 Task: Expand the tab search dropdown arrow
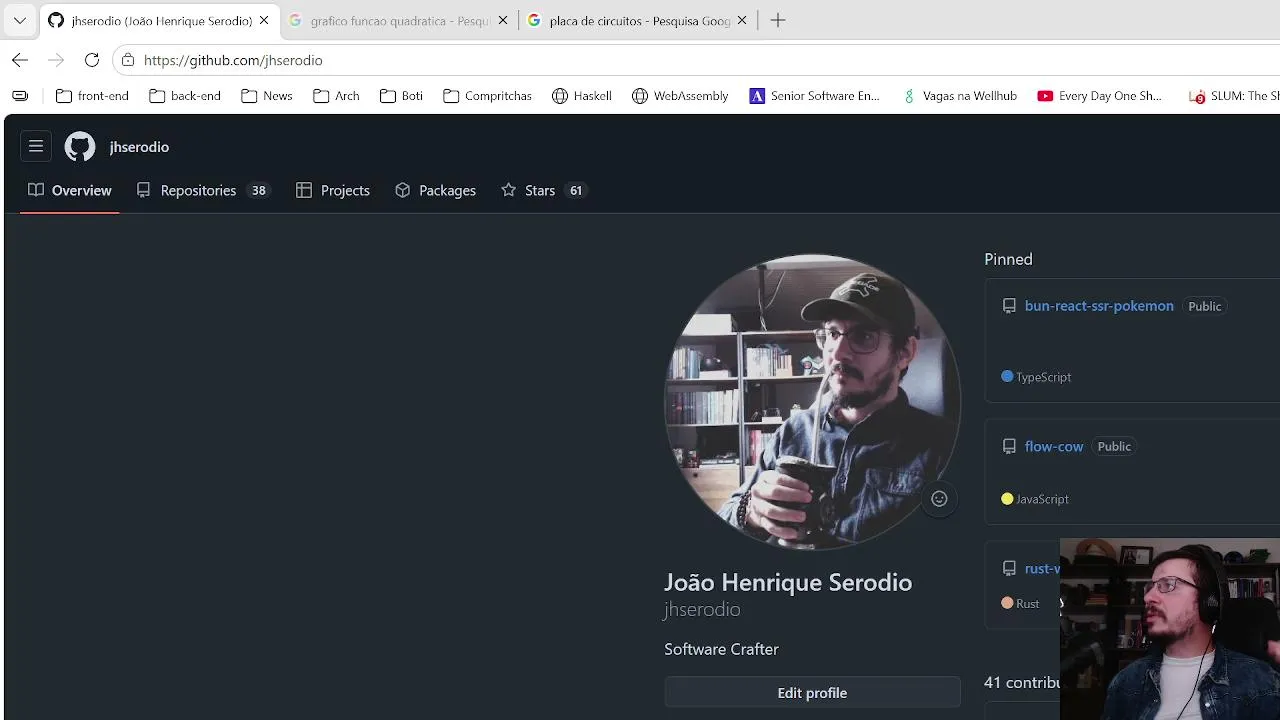[19, 20]
